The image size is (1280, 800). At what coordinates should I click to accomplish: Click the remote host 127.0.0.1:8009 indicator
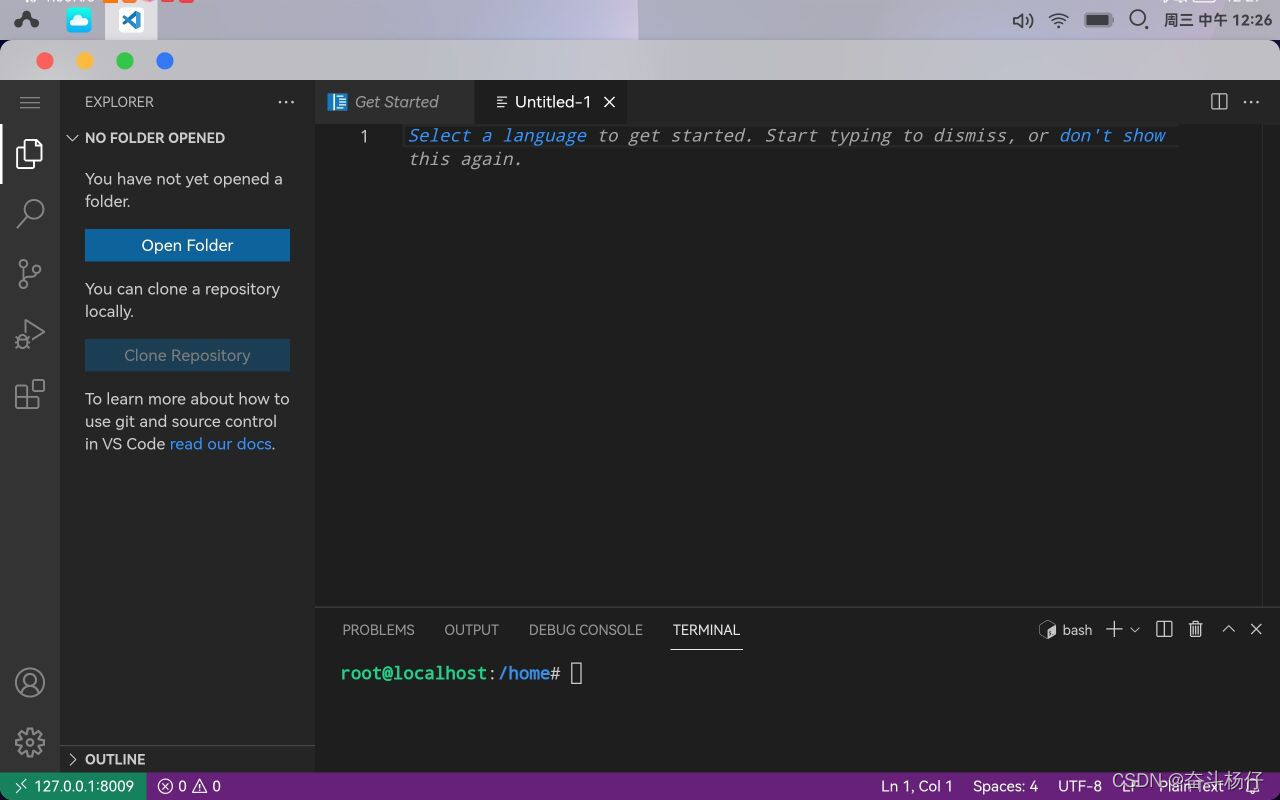coord(74,786)
